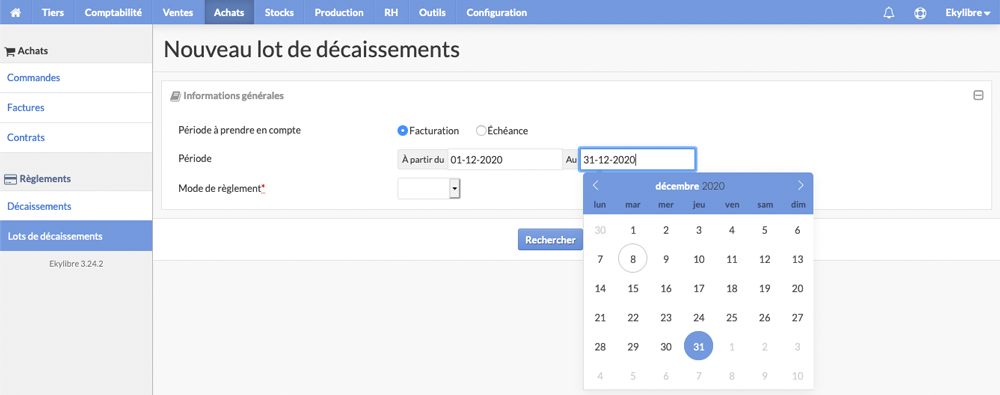Click the end date field 31-12-2020
This screenshot has width=1000, height=395.
point(637,160)
